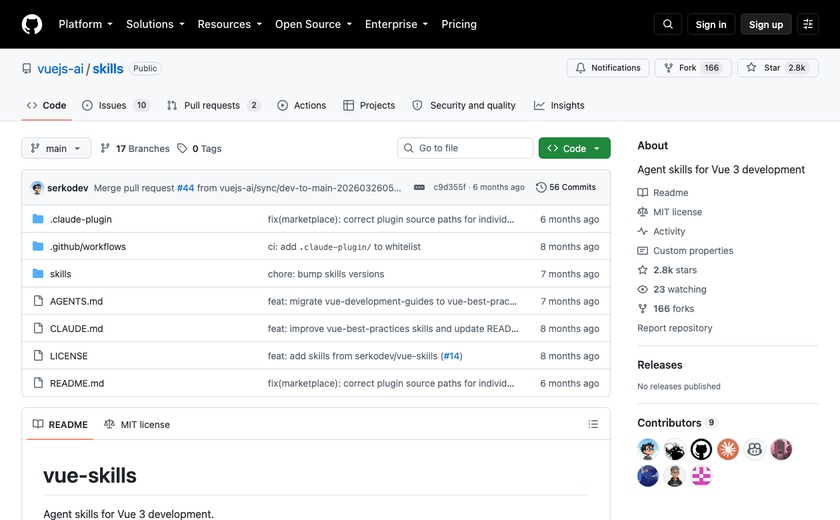
Task: Switch to the Issues tab
Action: point(116,105)
